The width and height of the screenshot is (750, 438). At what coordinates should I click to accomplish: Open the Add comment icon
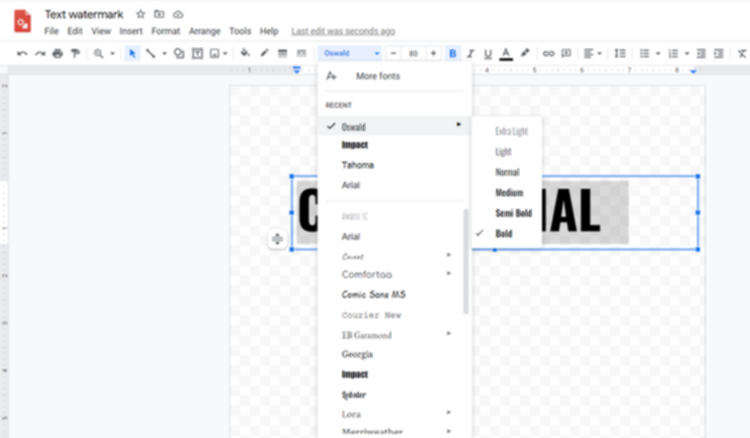point(566,54)
